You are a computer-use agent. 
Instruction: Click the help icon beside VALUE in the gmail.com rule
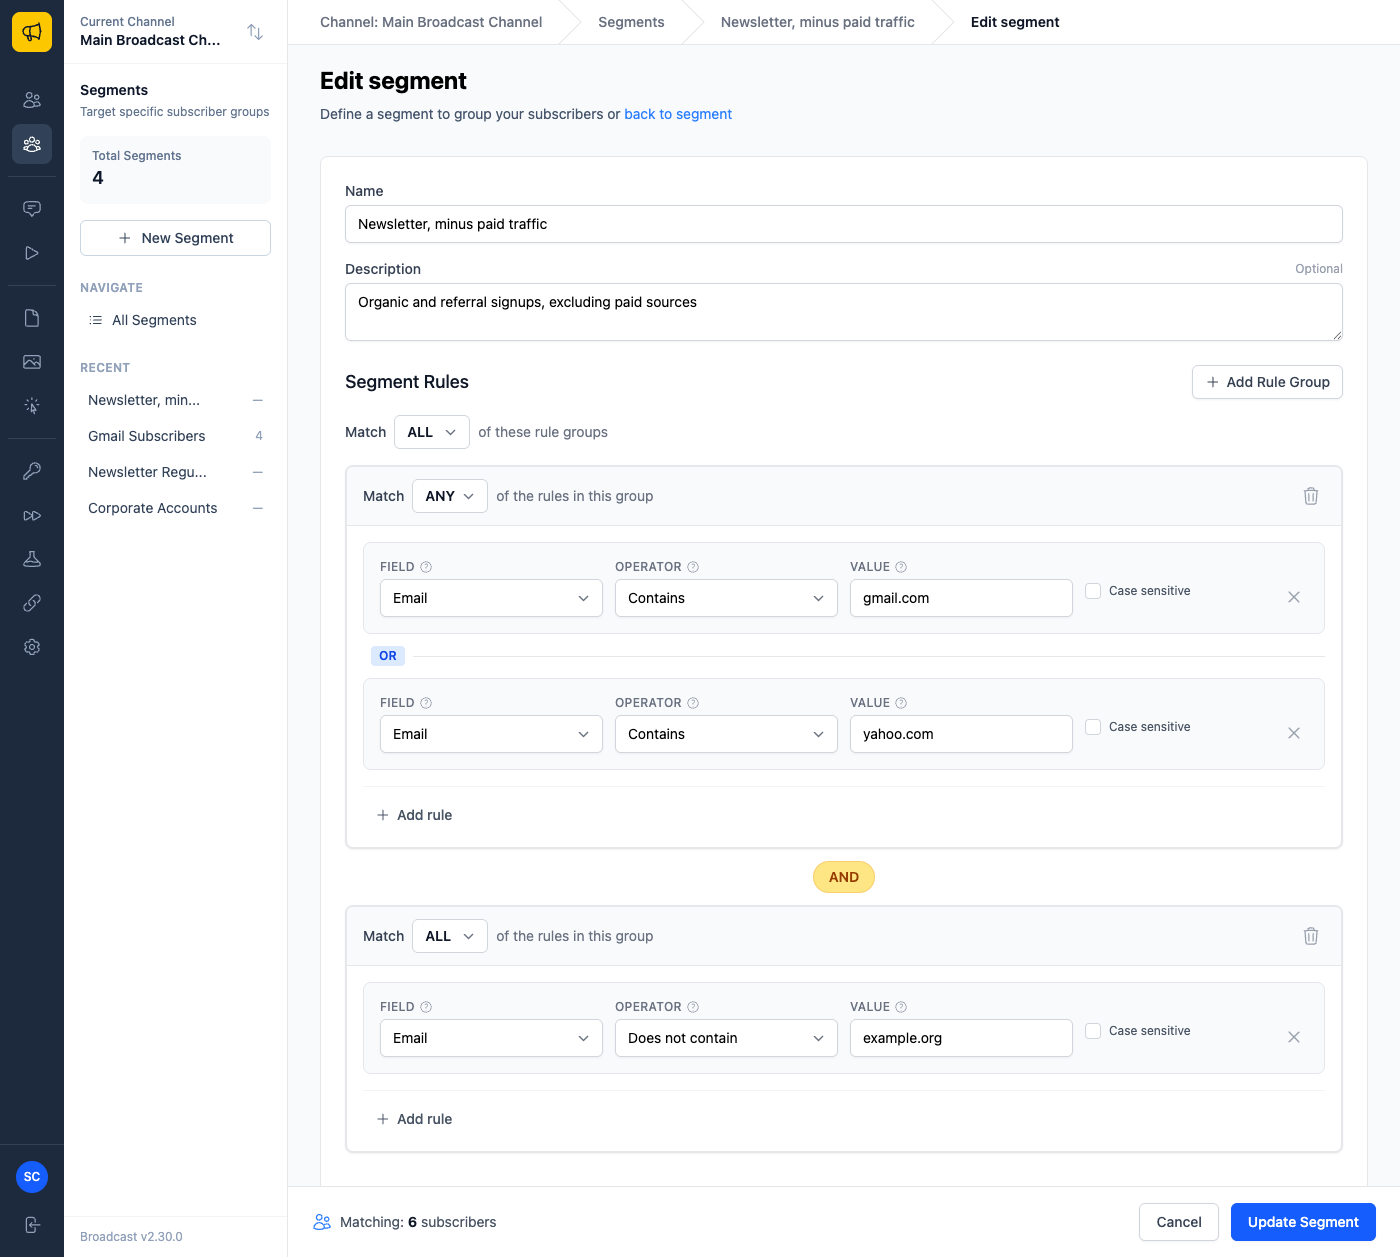(901, 567)
